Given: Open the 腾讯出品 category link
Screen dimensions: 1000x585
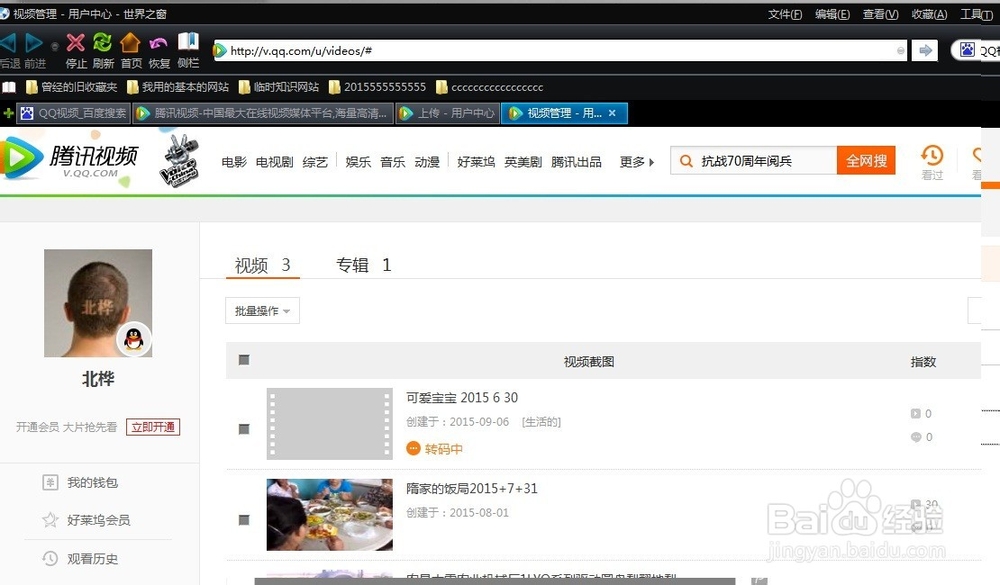Looking at the screenshot, I should [577, 162].
